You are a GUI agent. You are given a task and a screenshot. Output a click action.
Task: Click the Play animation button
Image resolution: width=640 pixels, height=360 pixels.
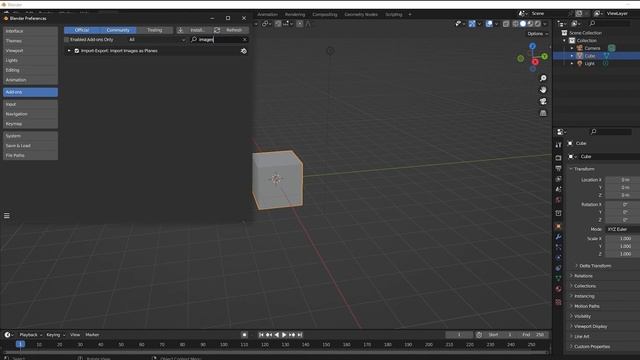click(284, 335)
